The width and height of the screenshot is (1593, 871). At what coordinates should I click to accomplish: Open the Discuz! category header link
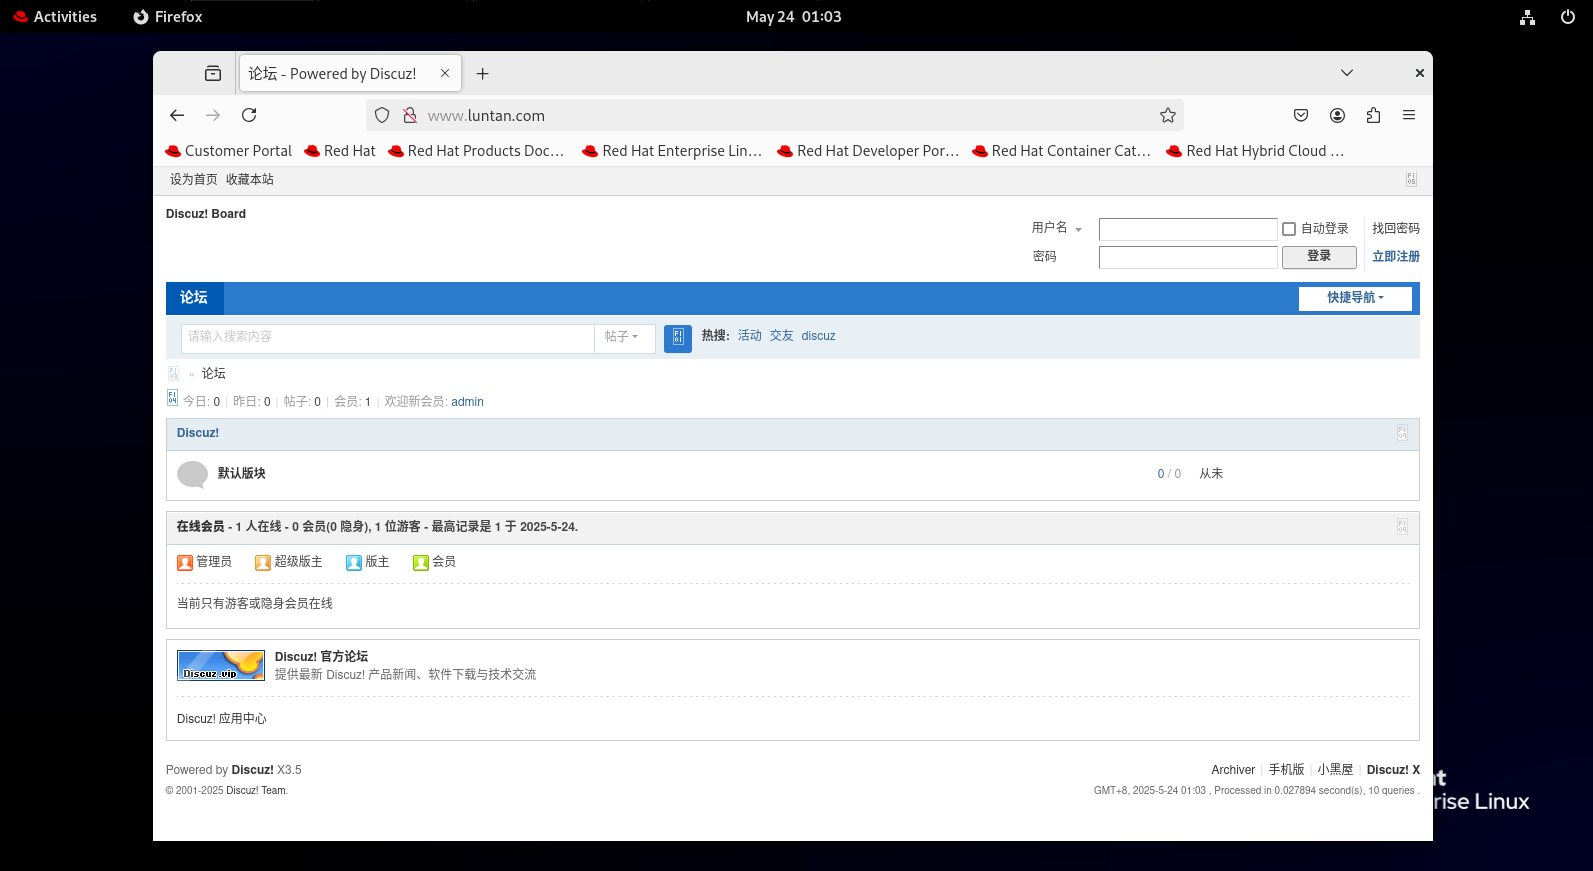[198, 433]
